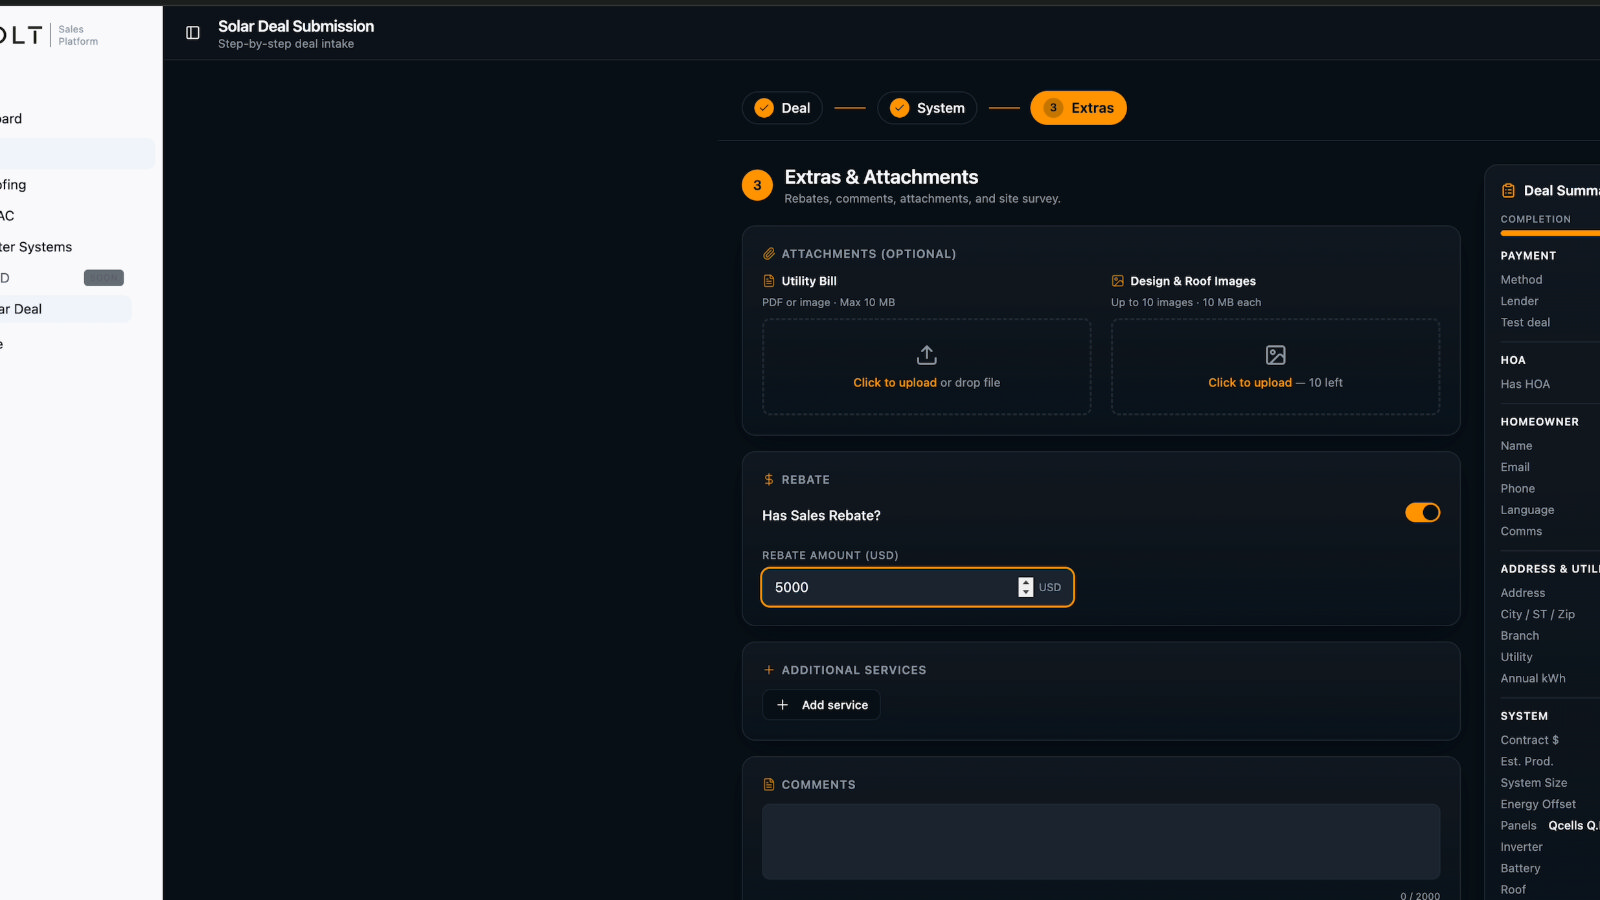Toggle the sidebar panel icon

click(x=193, y=33)
